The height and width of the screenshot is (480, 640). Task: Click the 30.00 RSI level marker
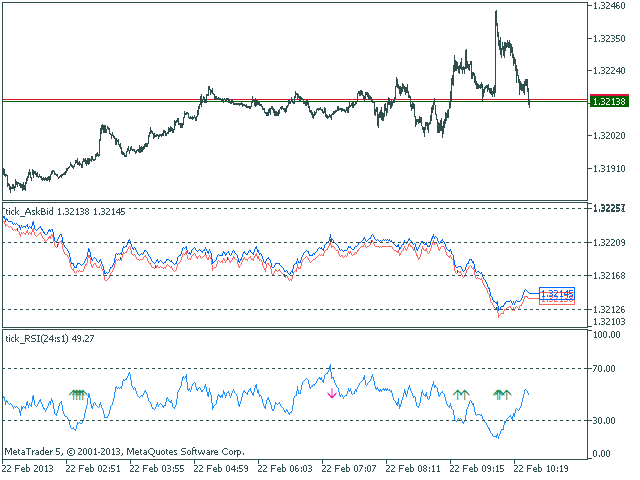click(604, 420)
